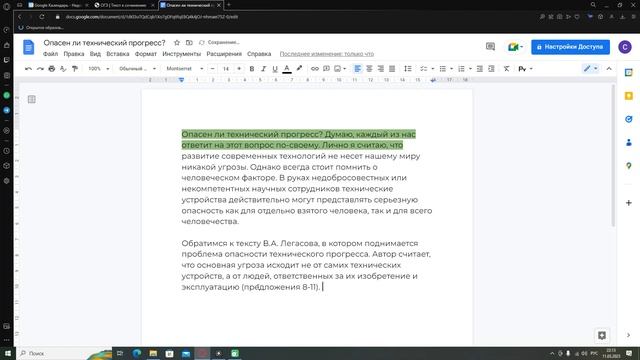This screenshot has width=640, height=360.
Task: Open the Инструменты menu
Action: (182, 54)
